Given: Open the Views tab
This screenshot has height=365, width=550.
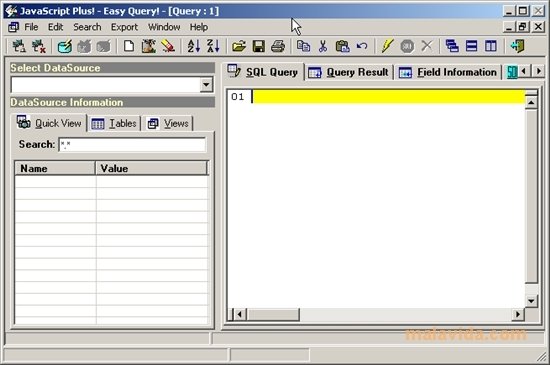Looking at the screenshot, I should tap(168, 123).
